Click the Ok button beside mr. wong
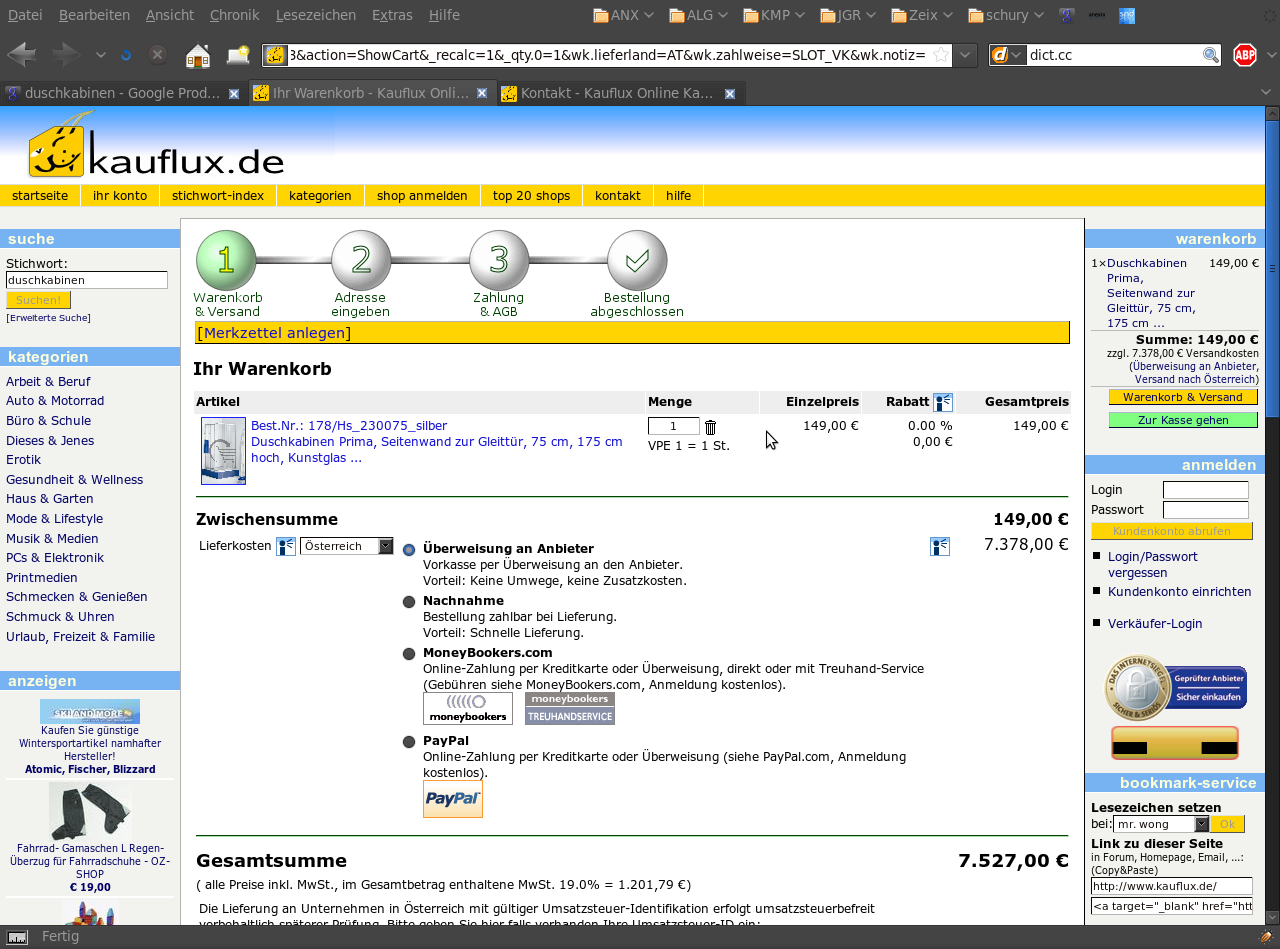This screenshot has width=1280, height=949. click(x=1228, y=824)
